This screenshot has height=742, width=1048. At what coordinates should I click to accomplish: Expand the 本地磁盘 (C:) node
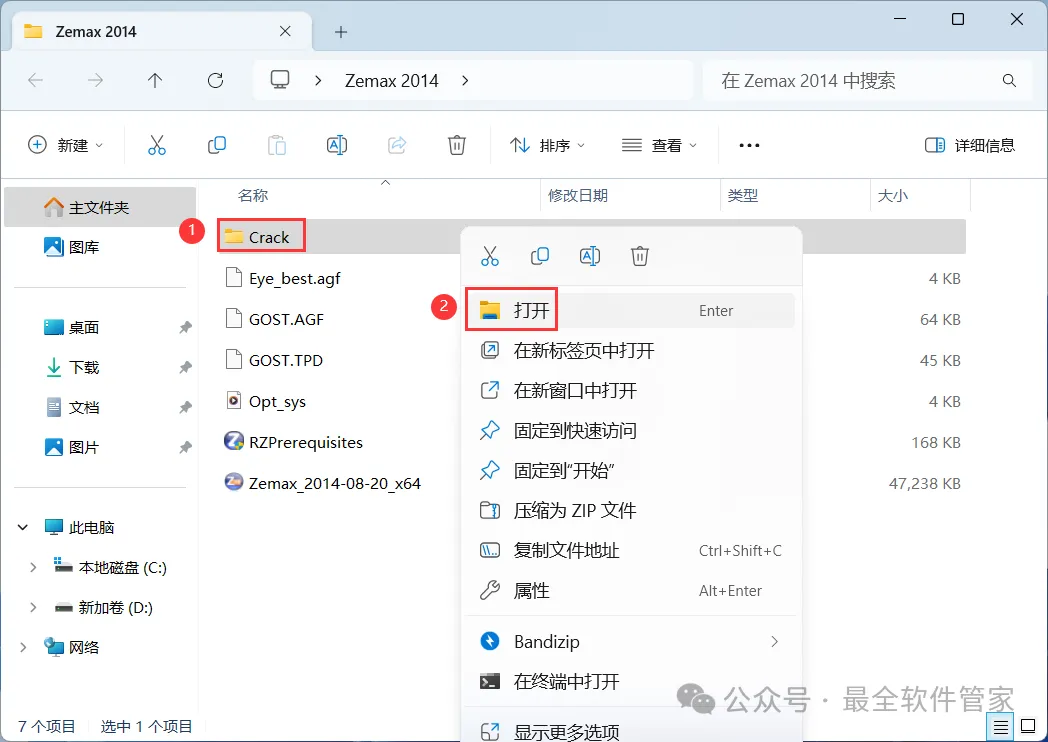[33, 568]
